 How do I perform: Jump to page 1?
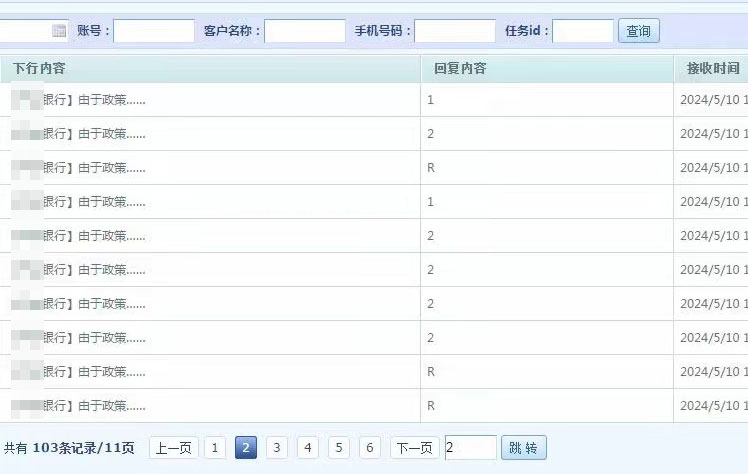point(215,448)
